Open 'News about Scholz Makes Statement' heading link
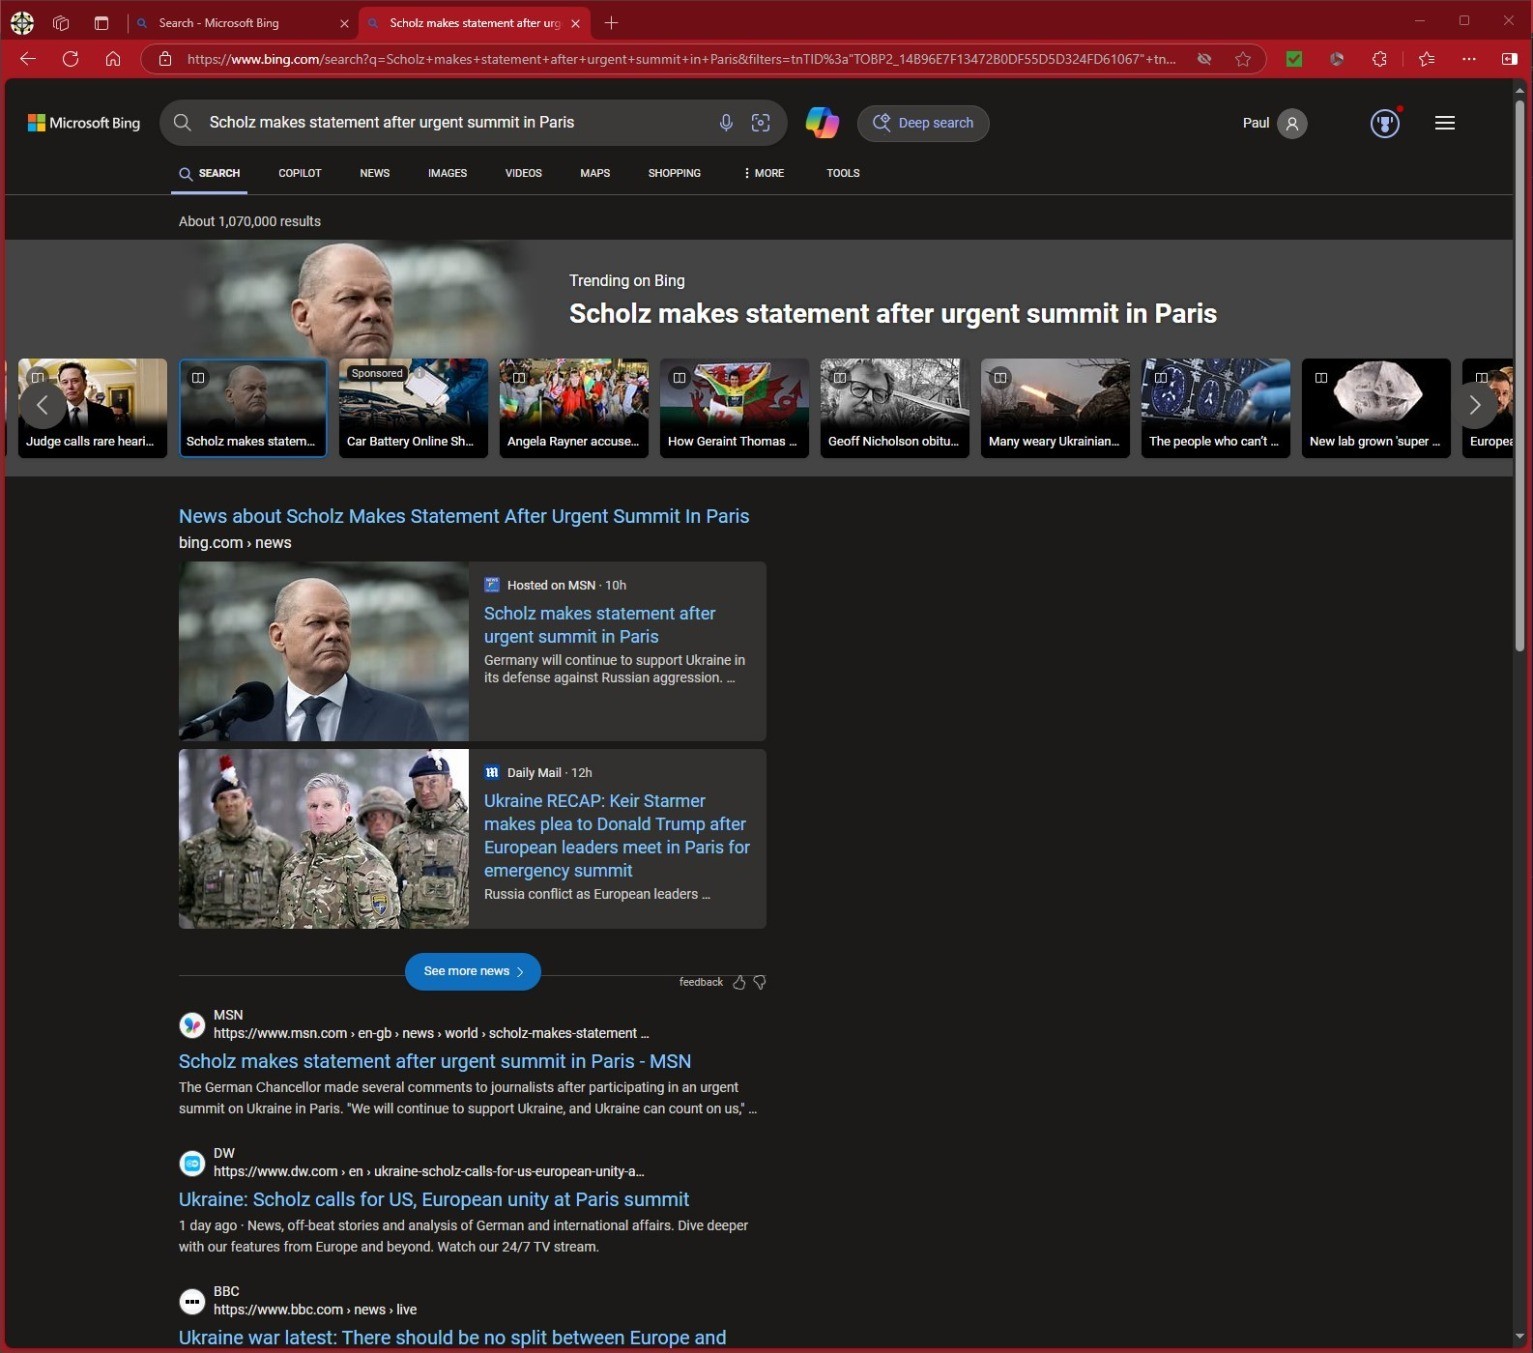1533x1353 pixels. (x=464, y=516)
